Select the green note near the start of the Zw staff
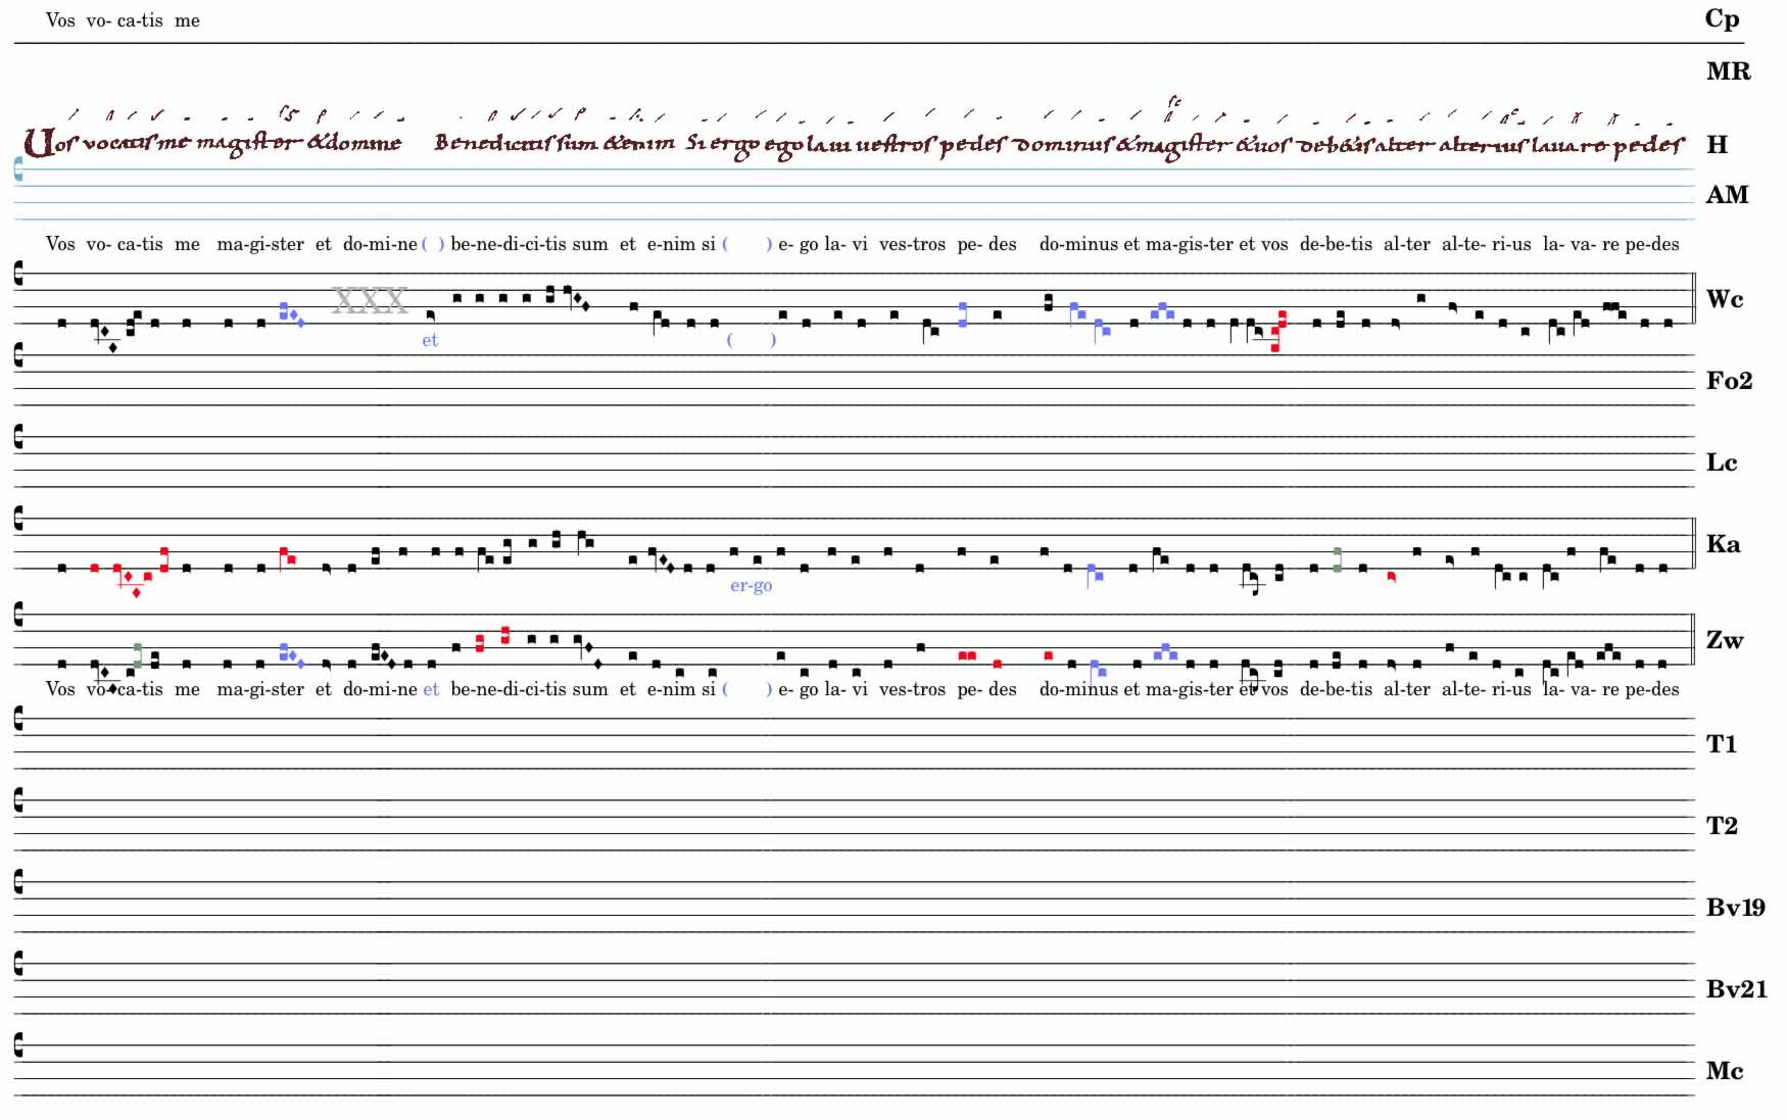Screen dimensions: 1787x1120 click(x=138, y=655)
